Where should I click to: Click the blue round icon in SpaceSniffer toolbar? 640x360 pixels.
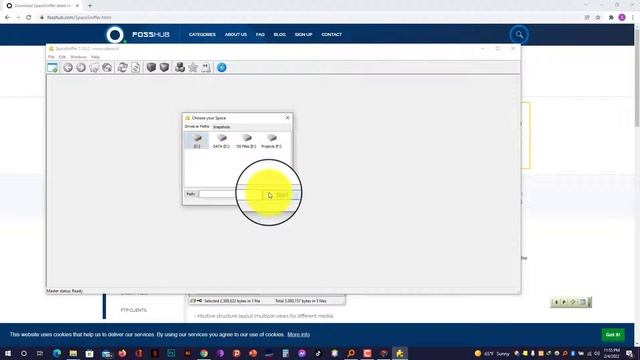click(222, 68)
